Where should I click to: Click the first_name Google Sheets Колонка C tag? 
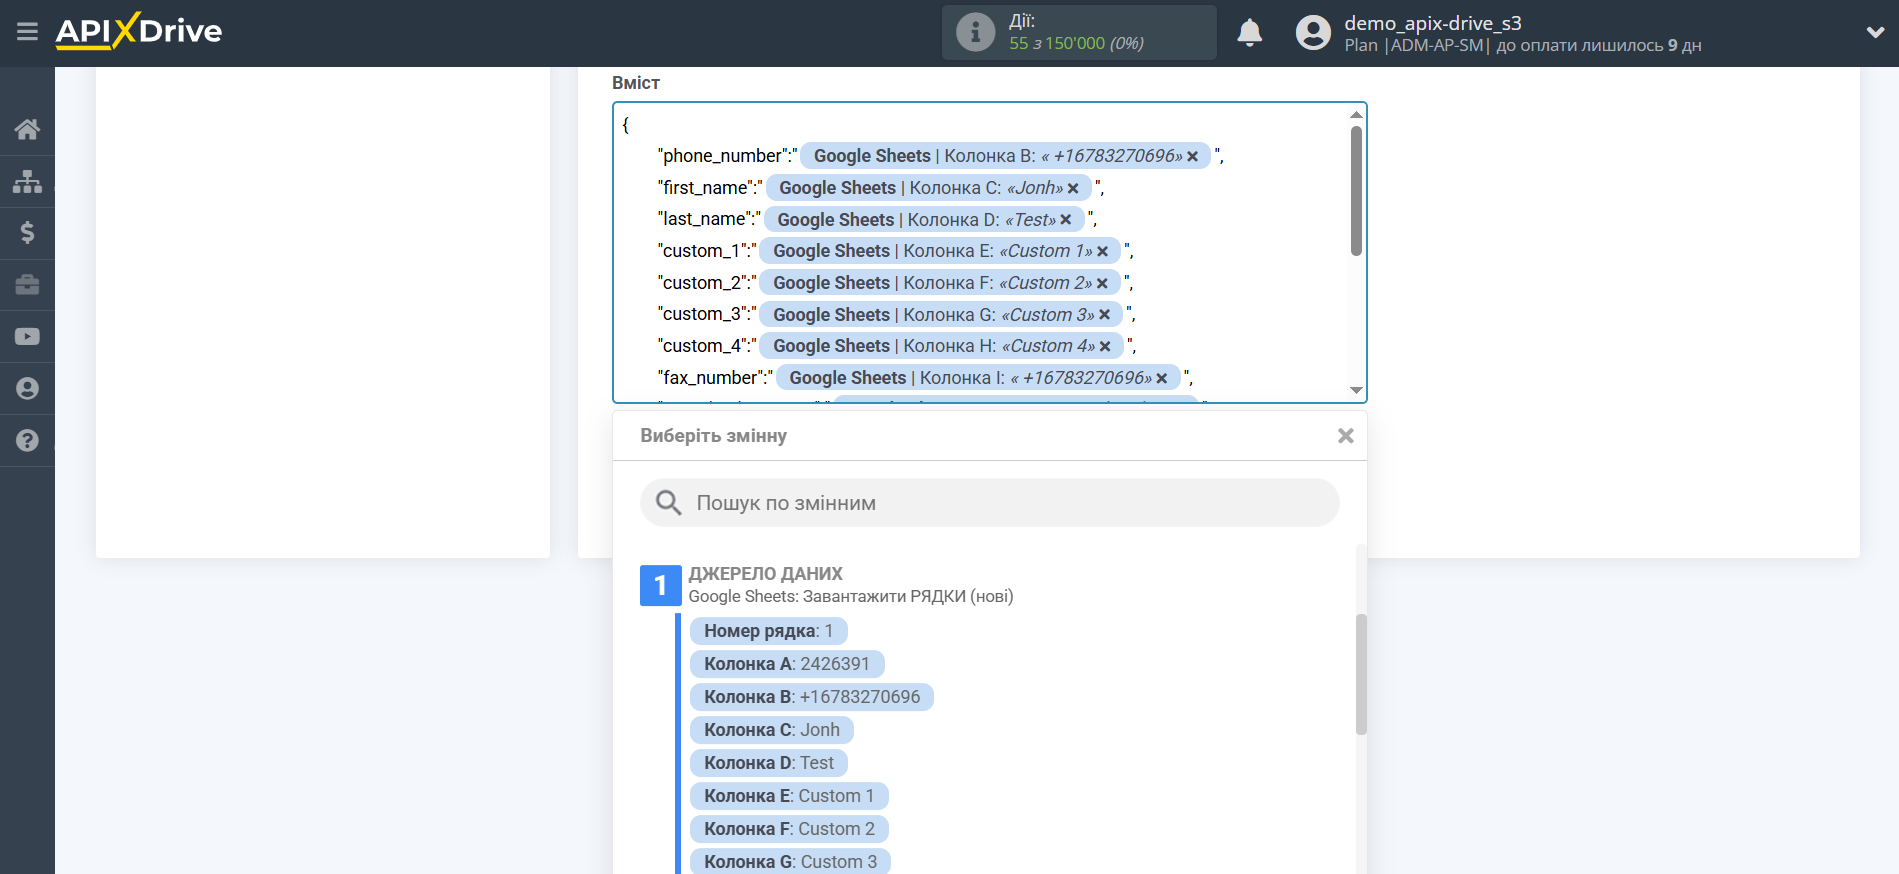929,188
